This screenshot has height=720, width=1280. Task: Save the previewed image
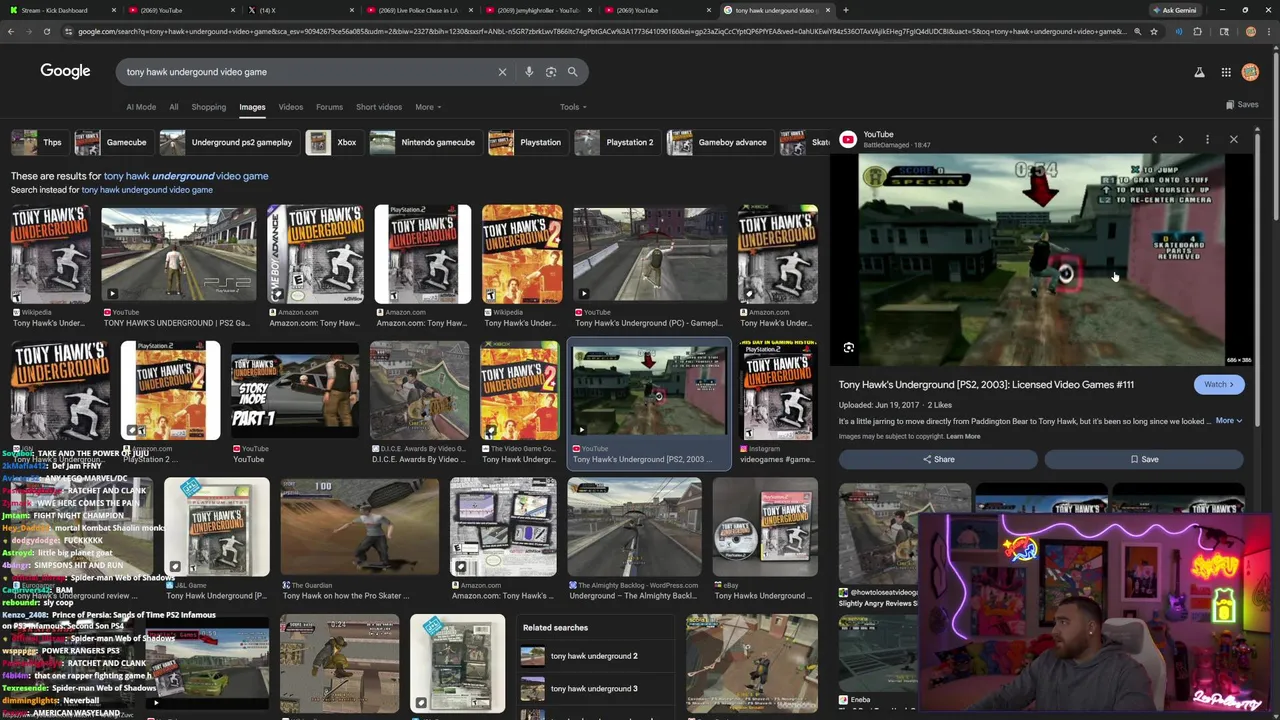1144,459
